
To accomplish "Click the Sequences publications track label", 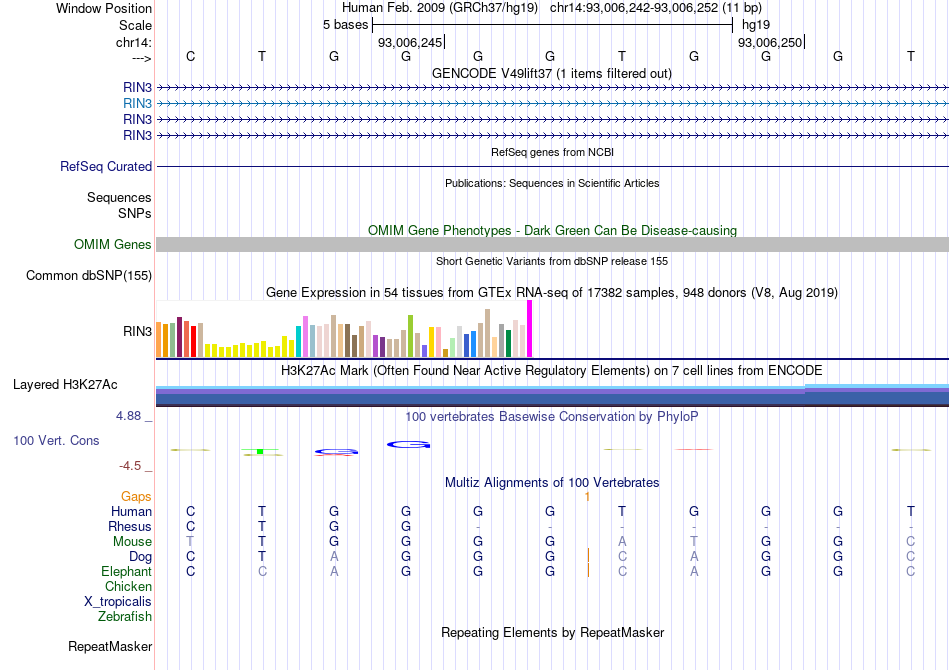I will pyautogui.click(x=119, y=197).
